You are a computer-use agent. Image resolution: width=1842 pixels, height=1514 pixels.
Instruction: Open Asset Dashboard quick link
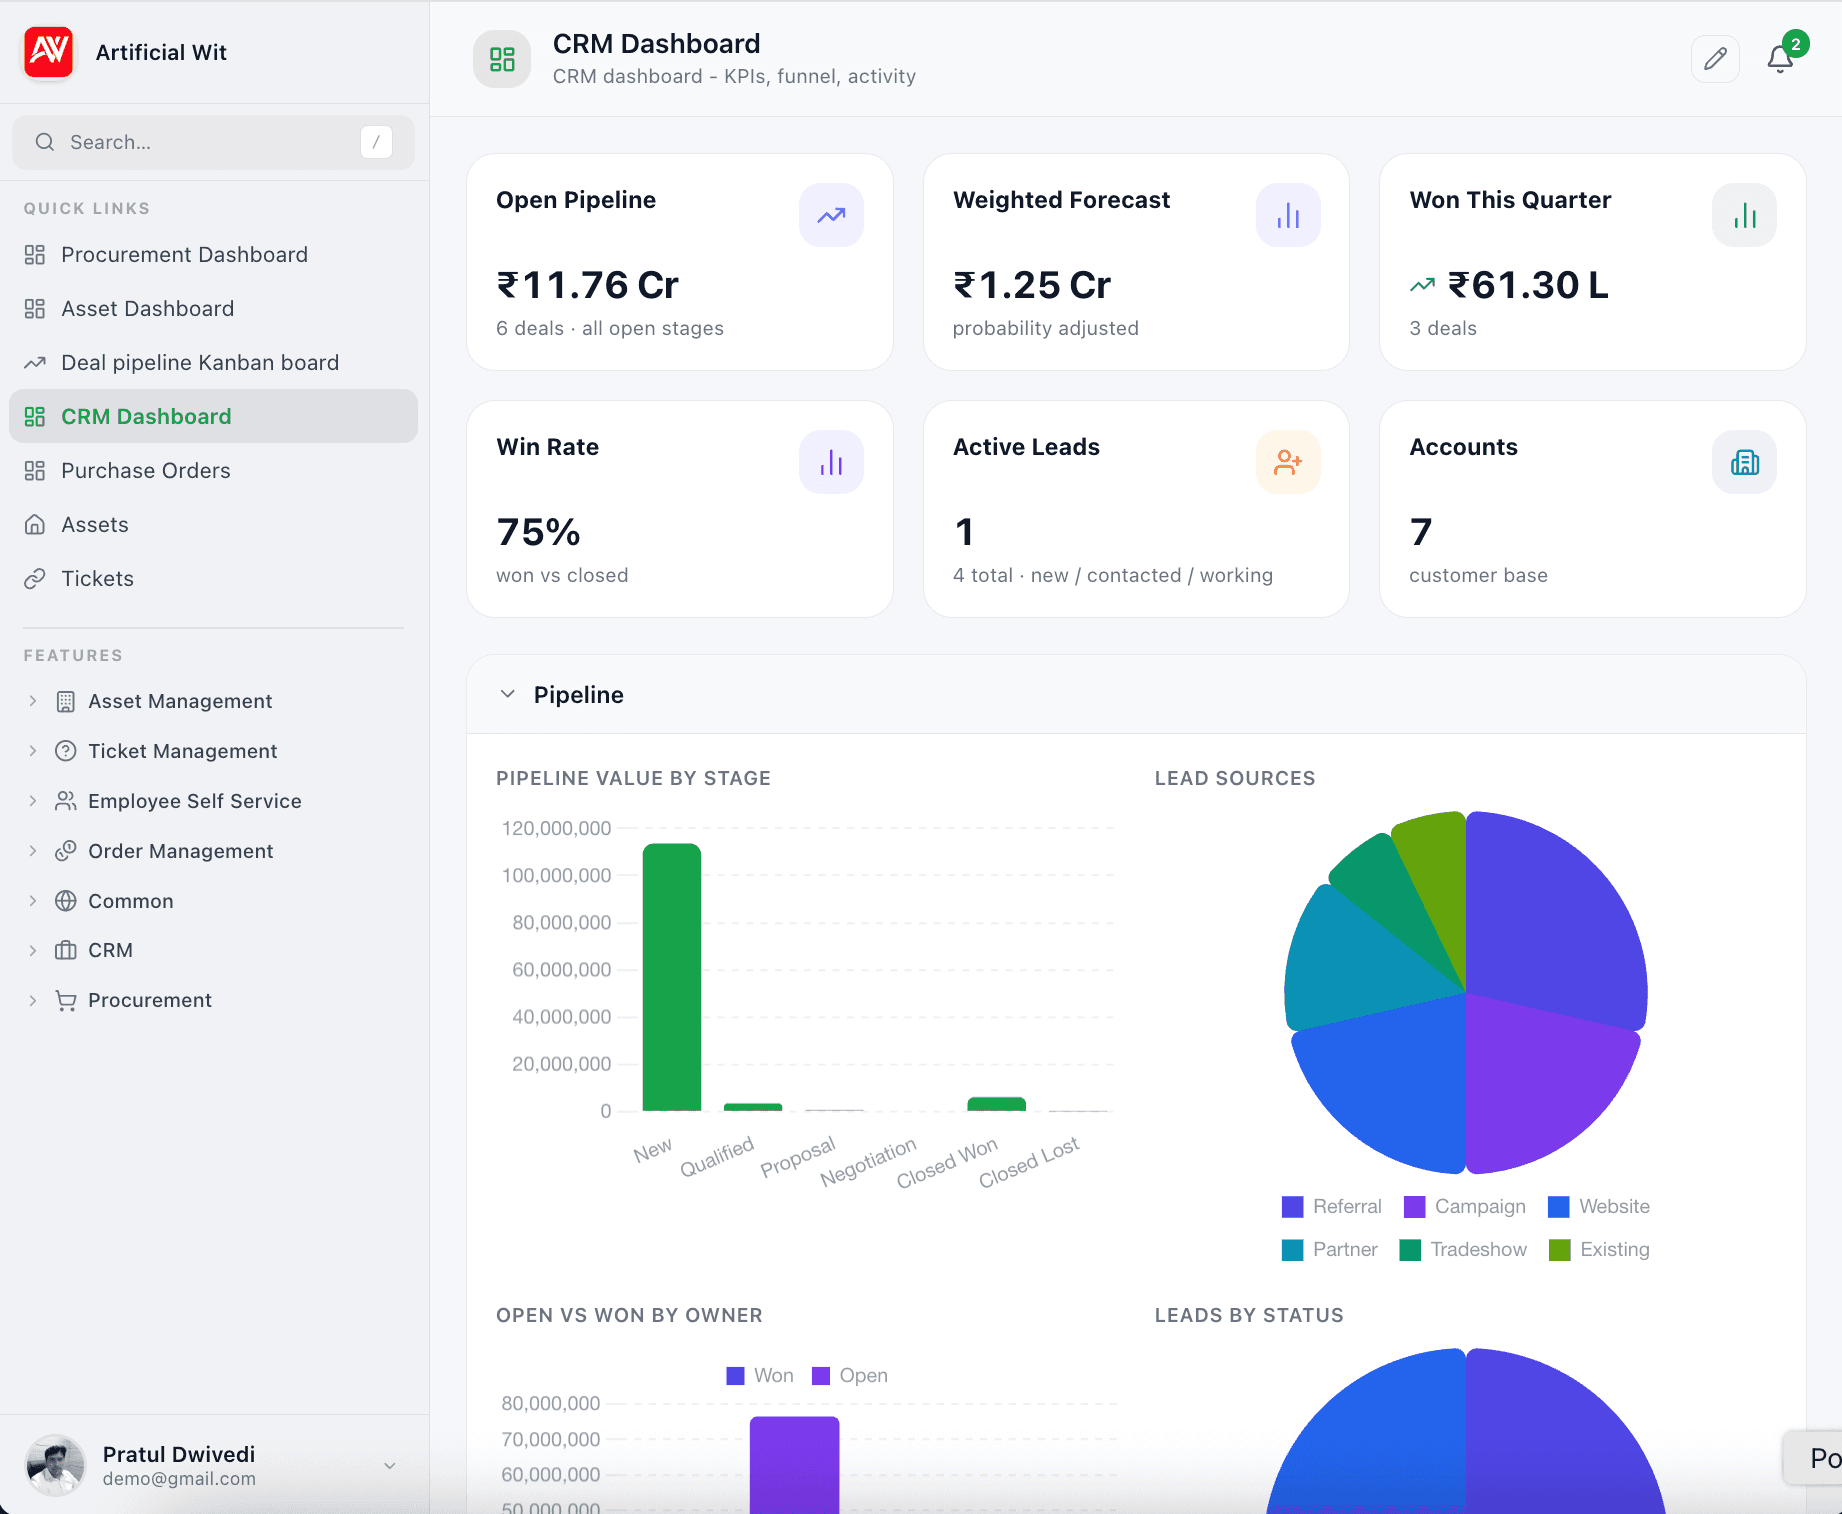coord(213,309)
